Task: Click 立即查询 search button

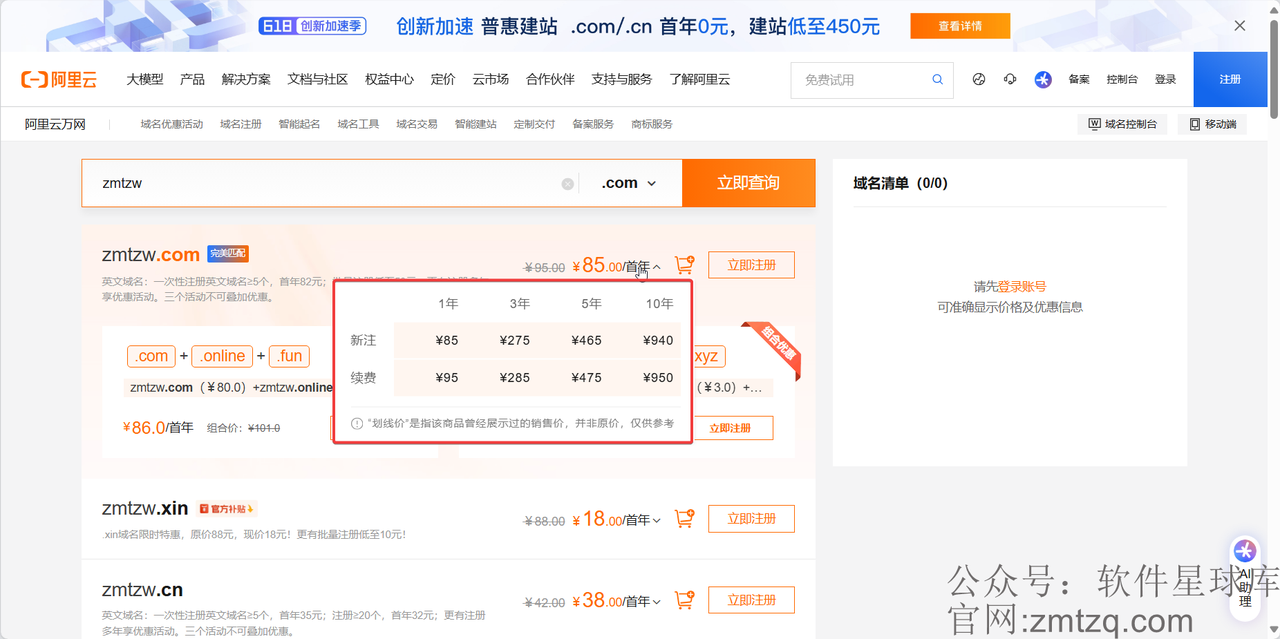Action: pos(748,183)
